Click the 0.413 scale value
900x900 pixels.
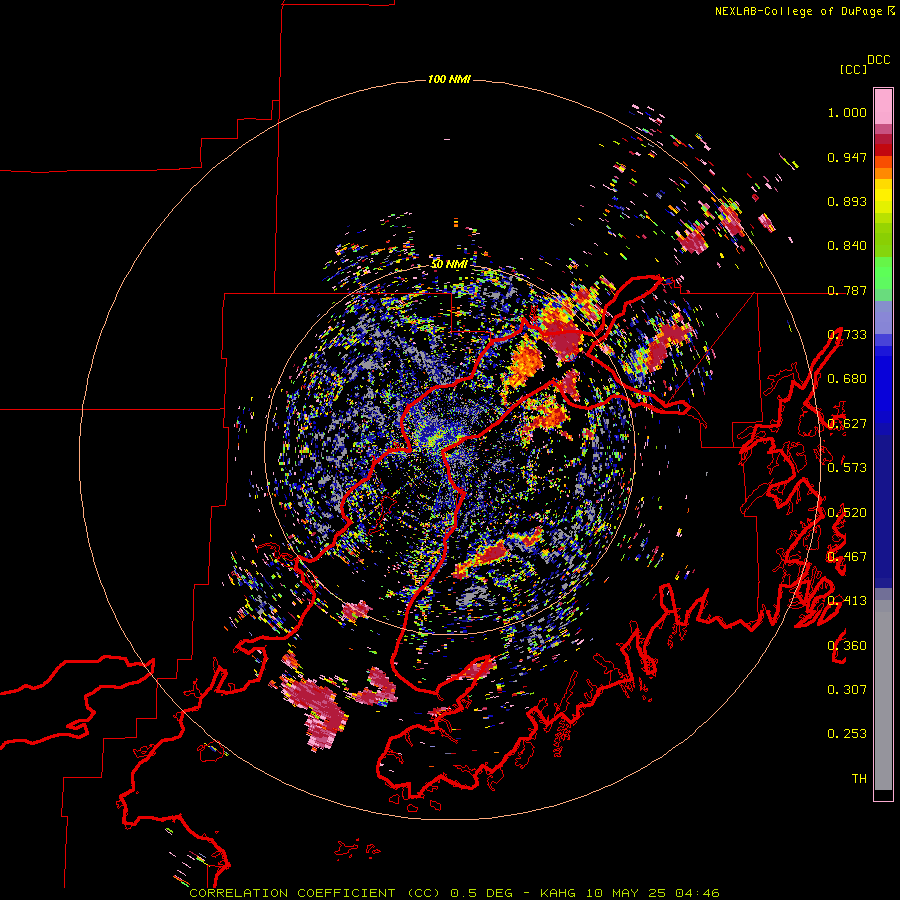pyautogui.click(x=847, y=600)
